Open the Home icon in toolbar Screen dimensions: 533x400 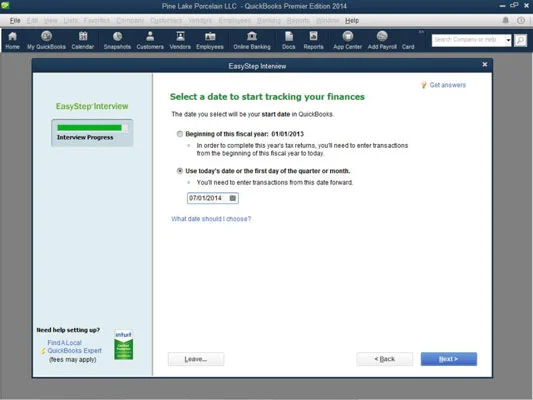(12, 40)
